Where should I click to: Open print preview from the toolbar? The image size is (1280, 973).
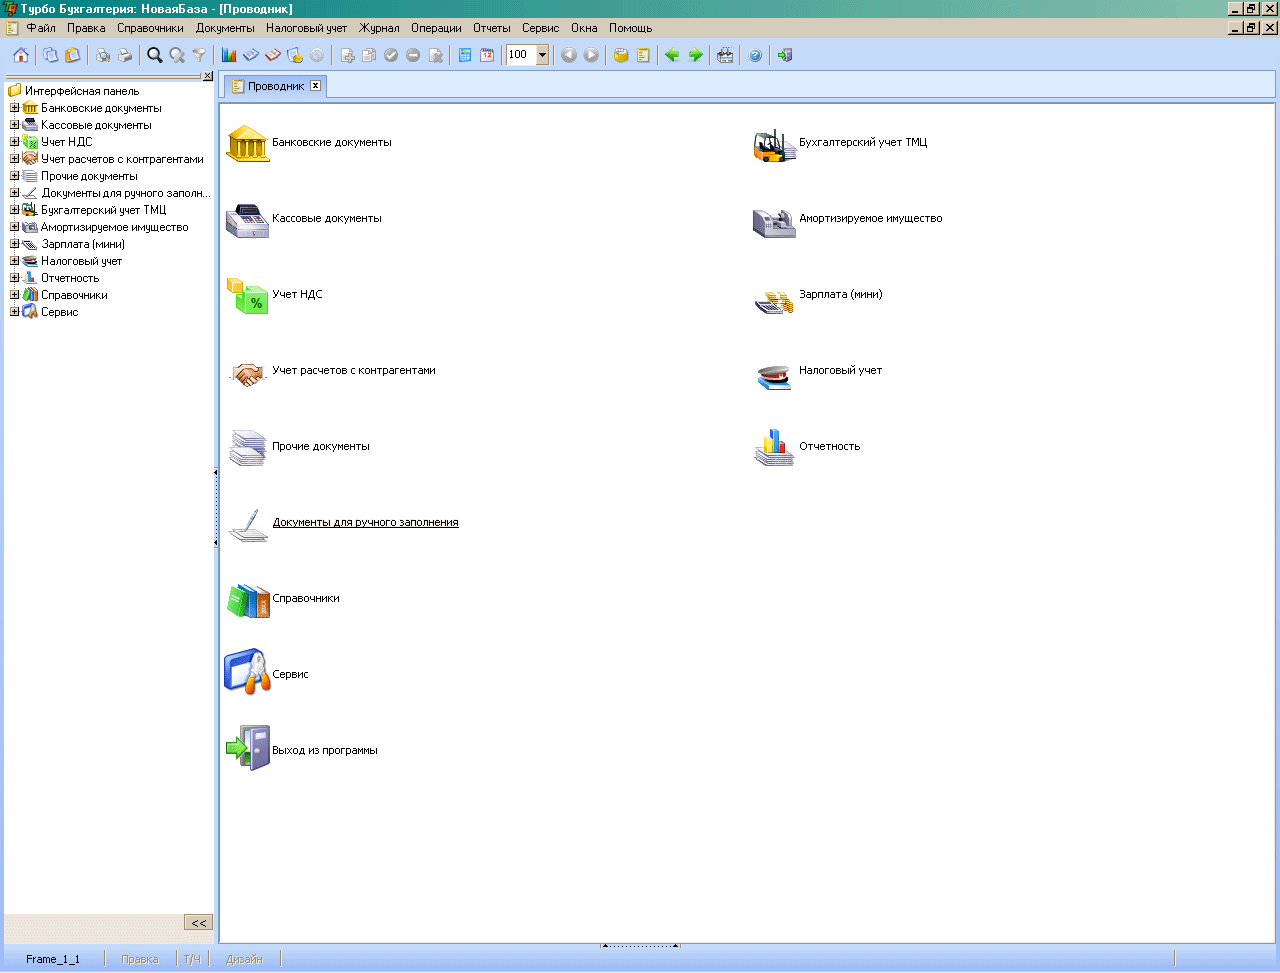pyautogui.click(x=102, y=55)
